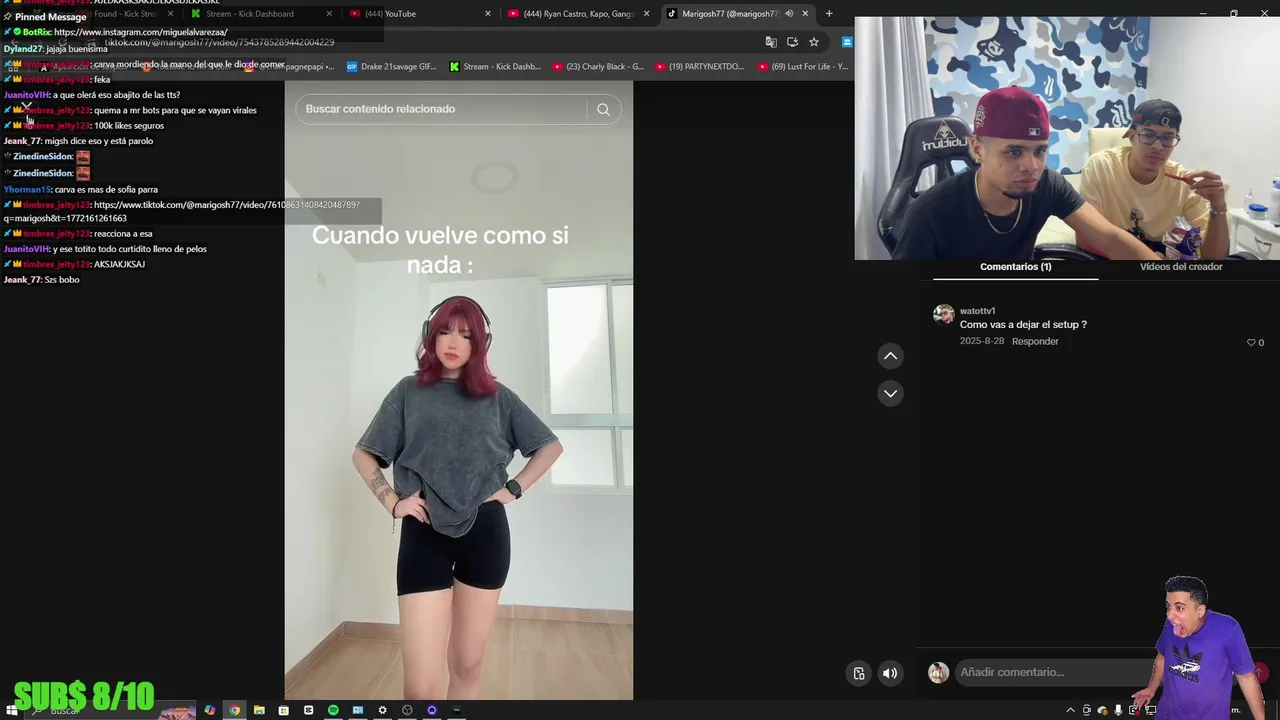Open the '(19) PARTYNEXTDO...' bookmark
This screenshot has height=720, width=1280.
(x=700, y=67)
